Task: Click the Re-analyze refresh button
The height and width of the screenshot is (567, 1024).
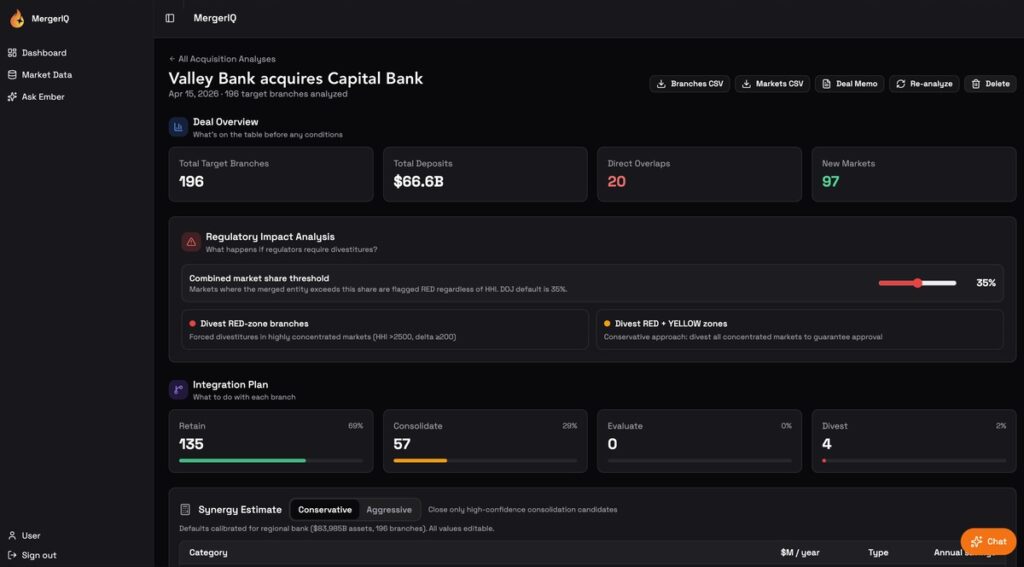Action: tap(925, 84)
